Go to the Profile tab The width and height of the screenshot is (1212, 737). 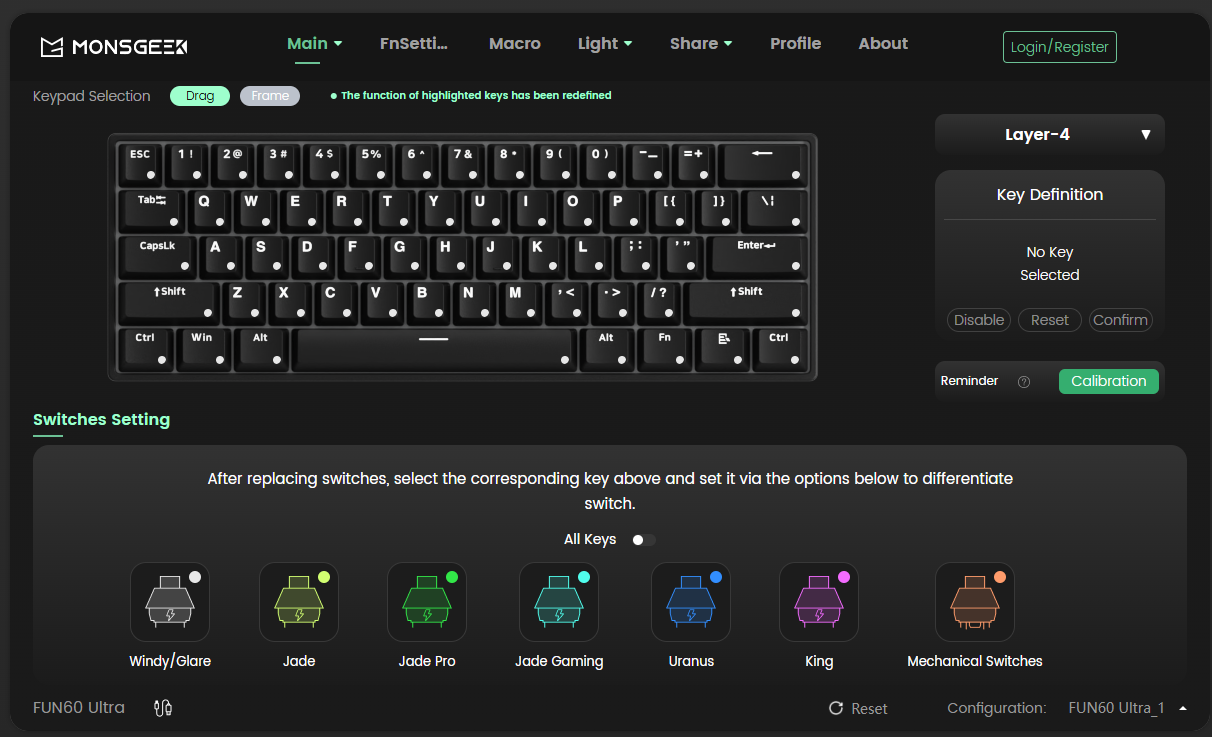[x=796, y=44]
